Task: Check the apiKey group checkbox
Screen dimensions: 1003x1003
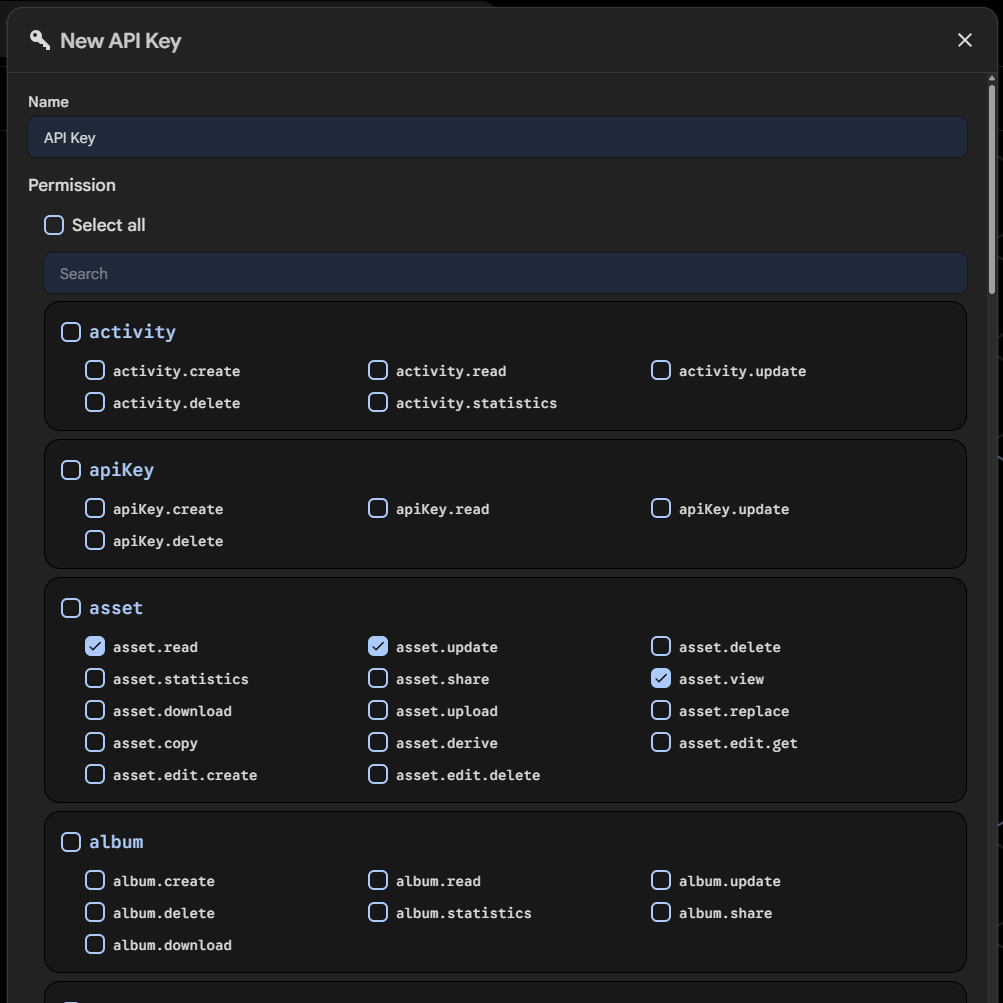Action: 71,470
